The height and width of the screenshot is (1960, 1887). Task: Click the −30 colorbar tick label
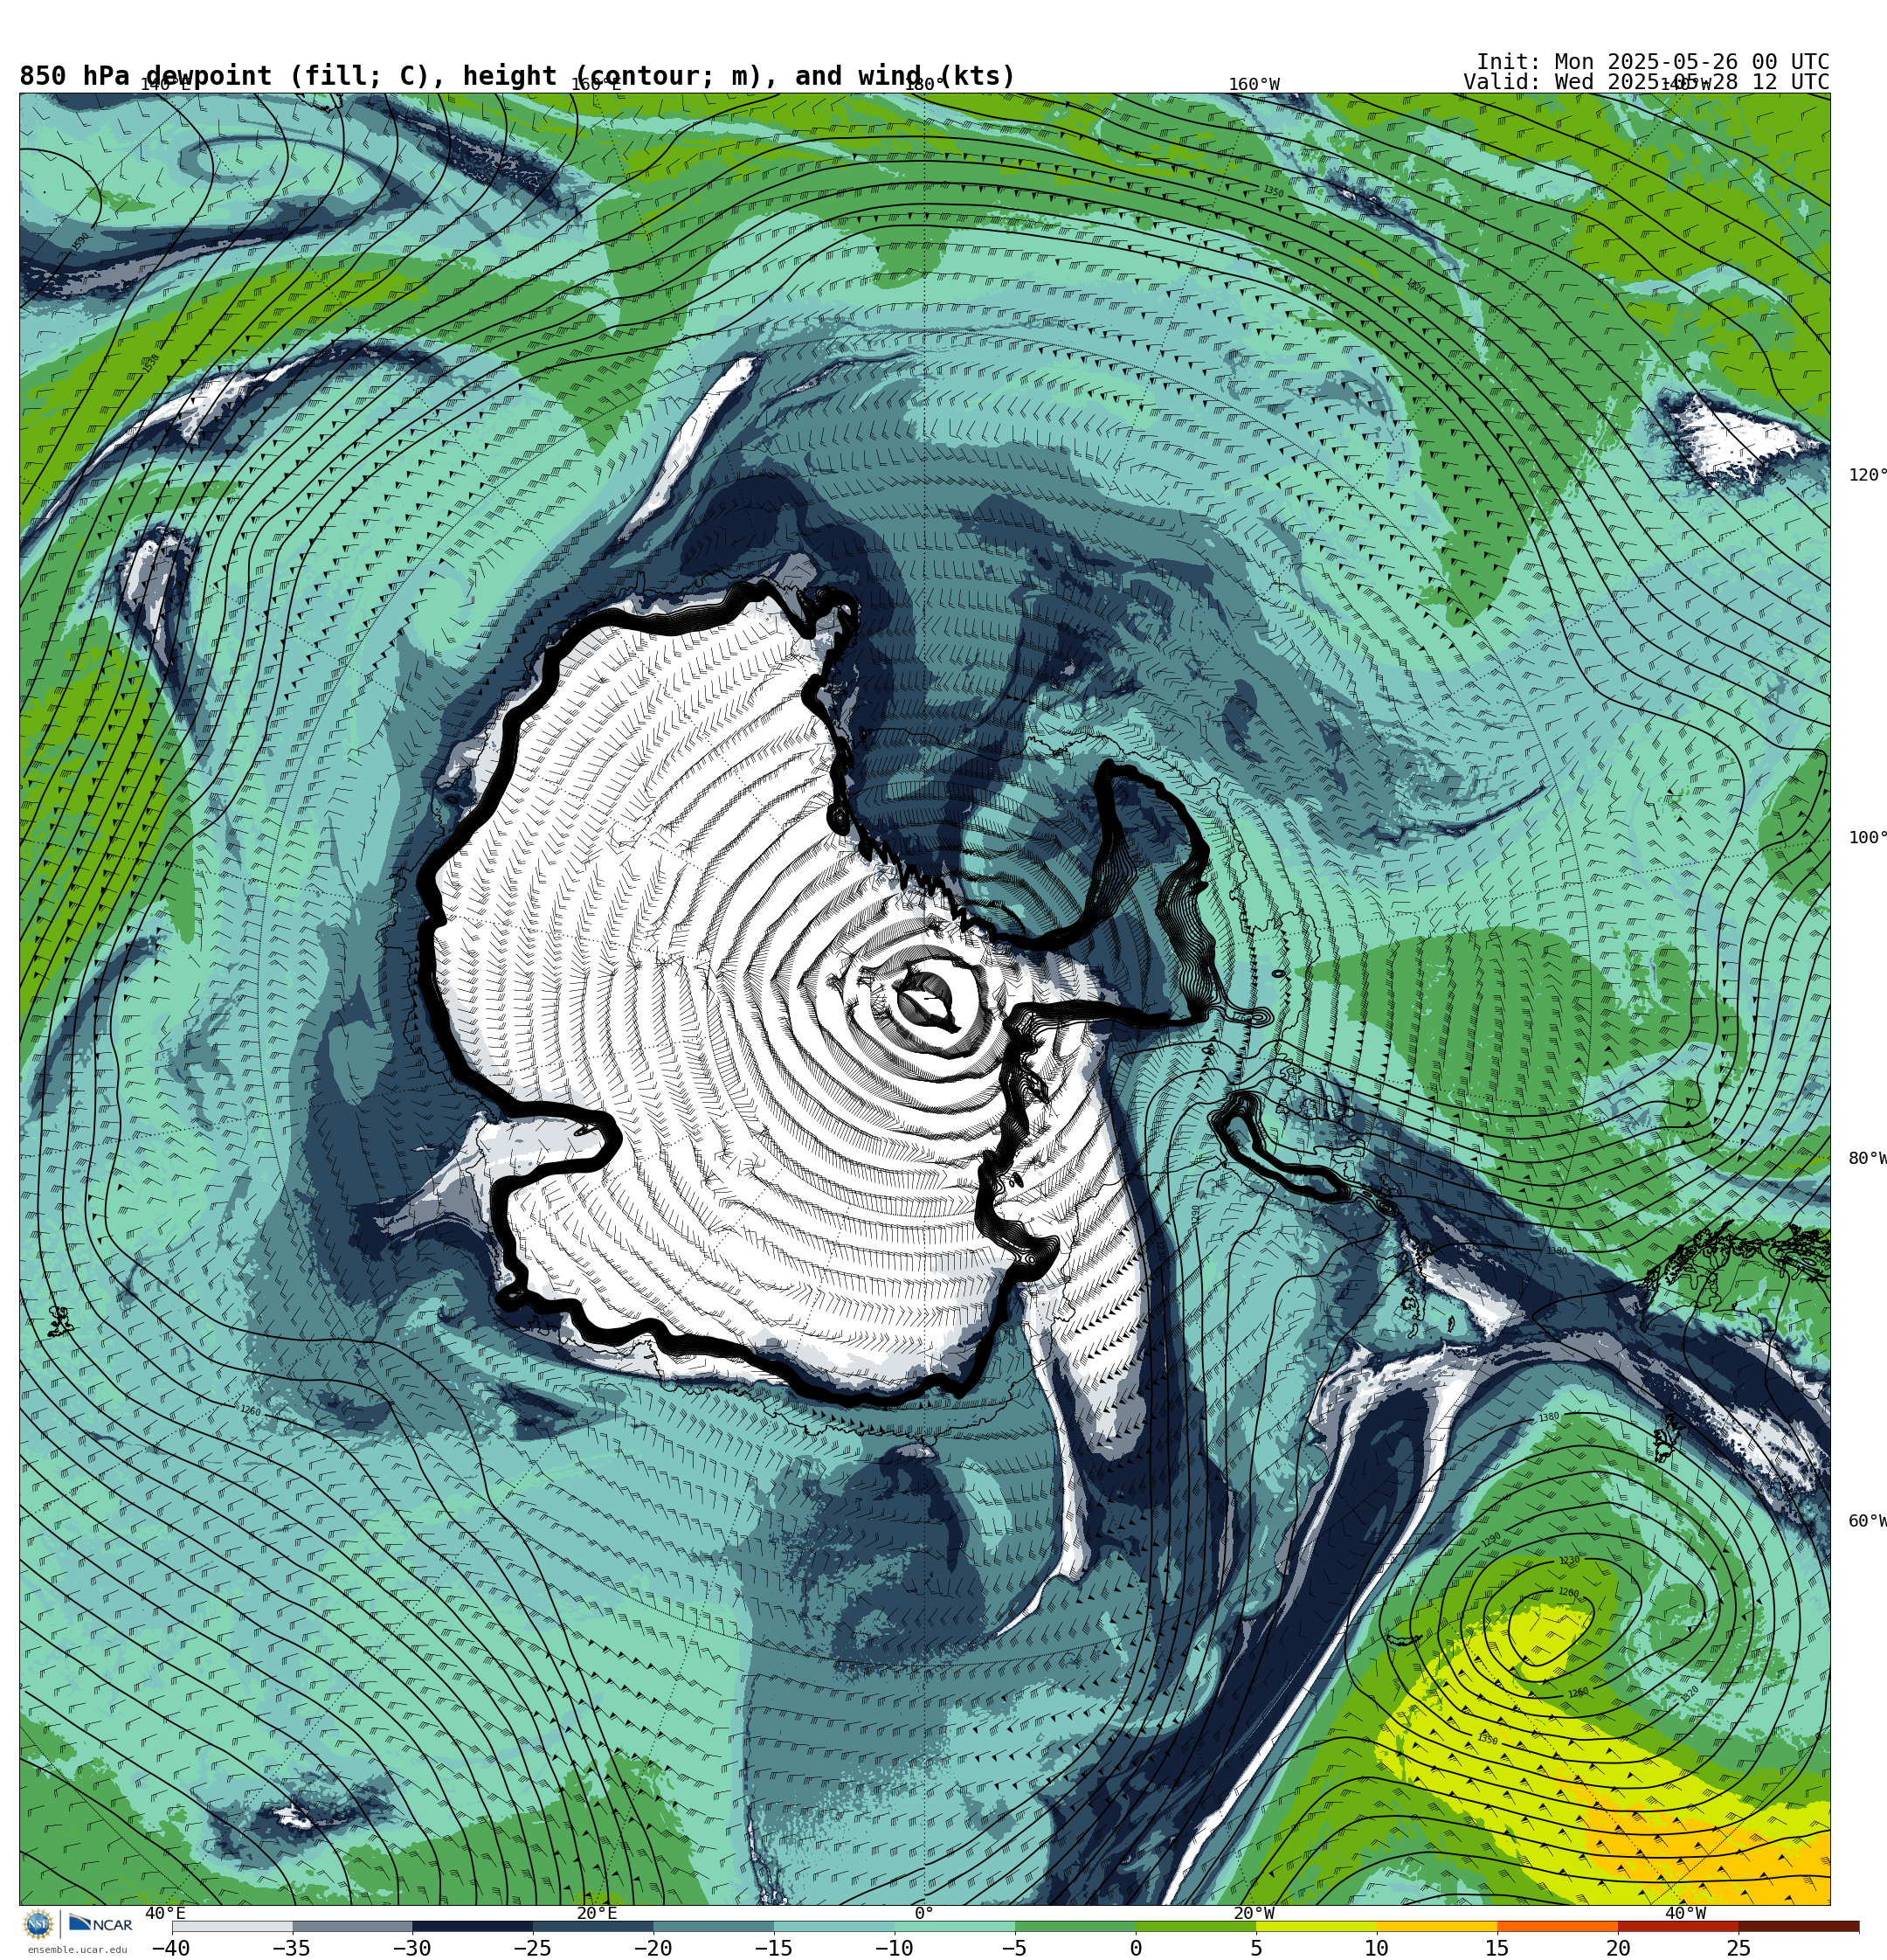(411, 1948)
